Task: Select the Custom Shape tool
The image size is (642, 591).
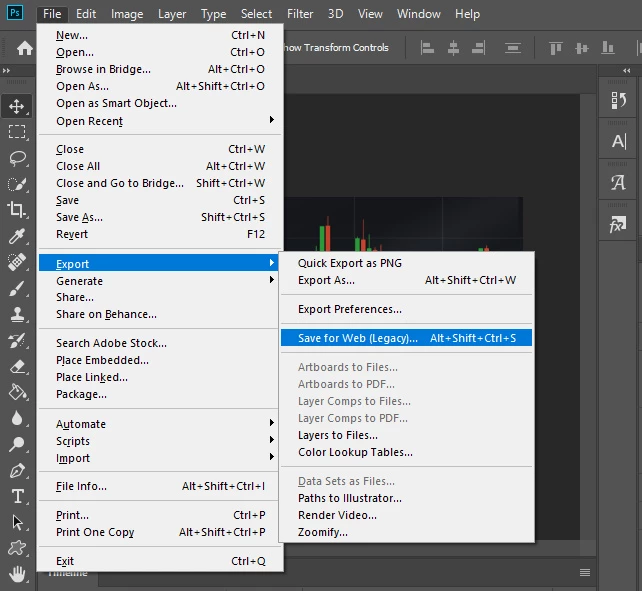Action: pyautogui.click(x=16, y=548)
